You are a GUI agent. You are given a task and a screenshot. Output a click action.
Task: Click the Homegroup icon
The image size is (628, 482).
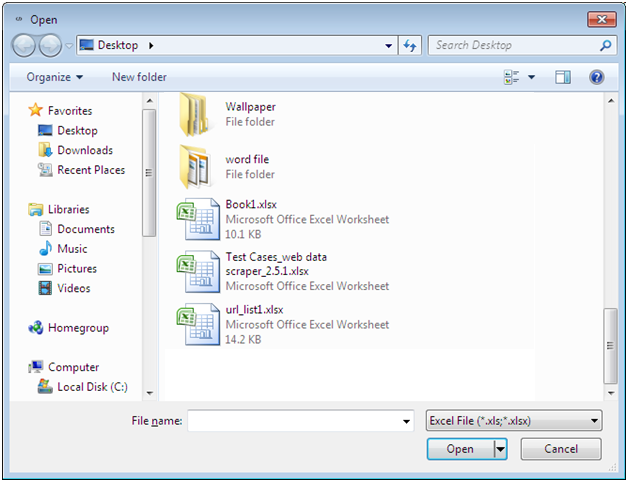coord(36,328)
